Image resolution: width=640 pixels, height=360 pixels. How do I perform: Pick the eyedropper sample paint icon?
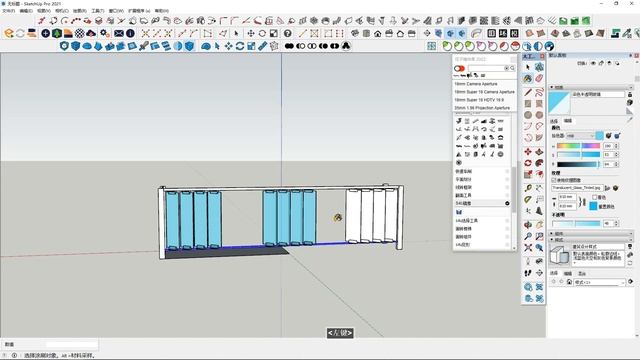[630, 120]
